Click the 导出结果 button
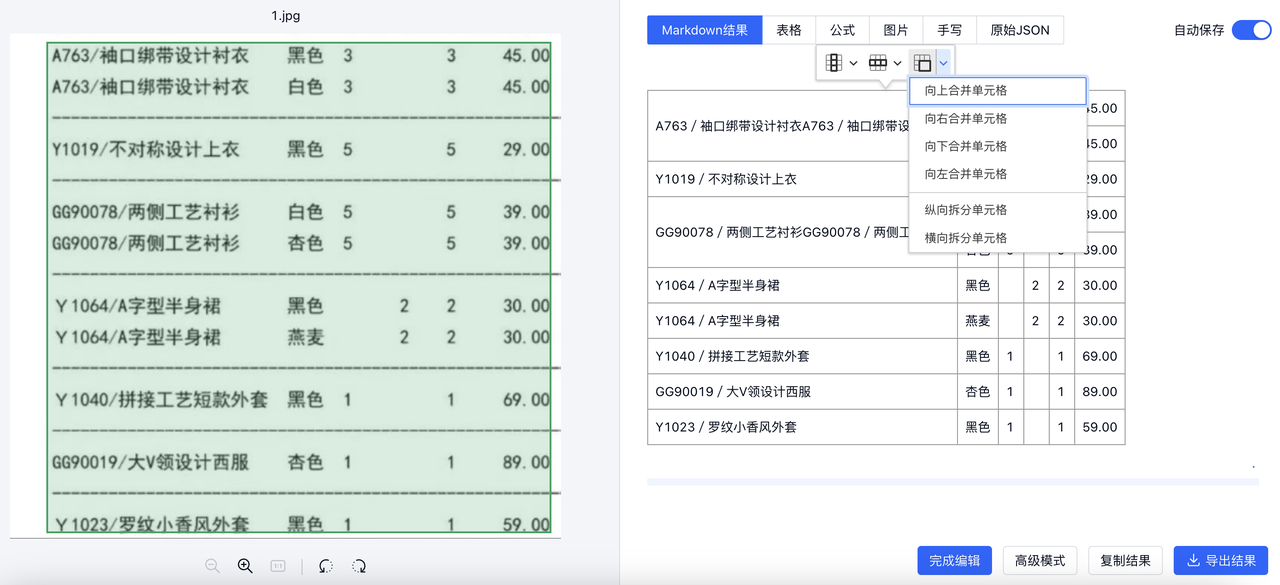Viewport: 1280px width, 585px height. click(1221, 560)
